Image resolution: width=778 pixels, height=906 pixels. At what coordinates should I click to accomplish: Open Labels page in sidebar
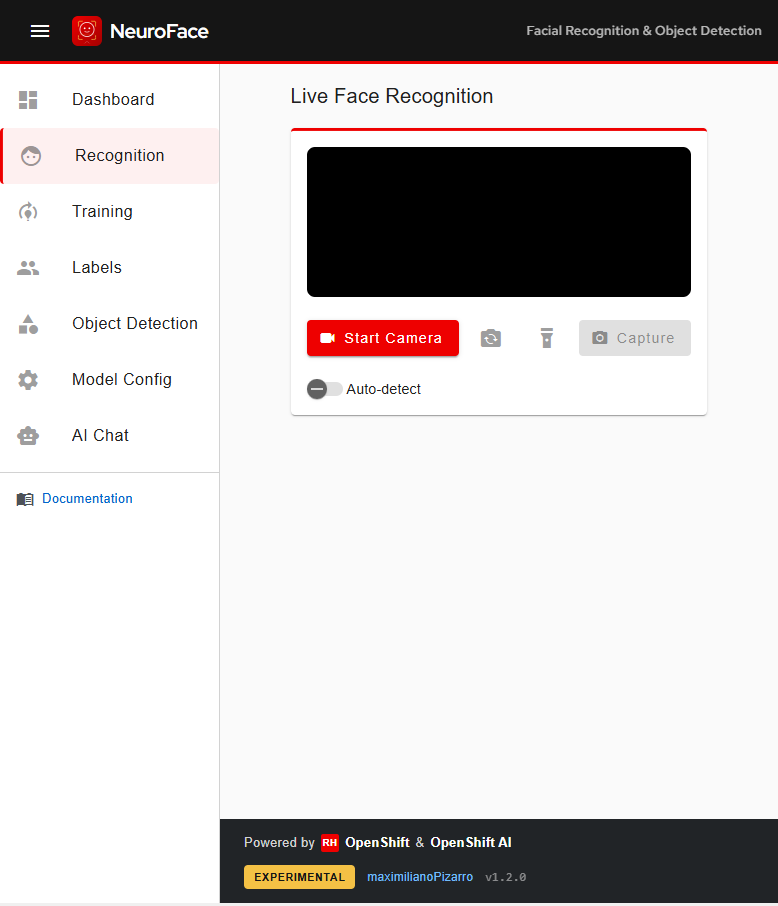110,268
